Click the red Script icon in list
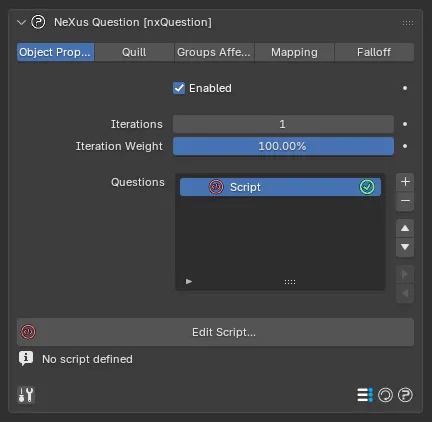 coord(216,187)
